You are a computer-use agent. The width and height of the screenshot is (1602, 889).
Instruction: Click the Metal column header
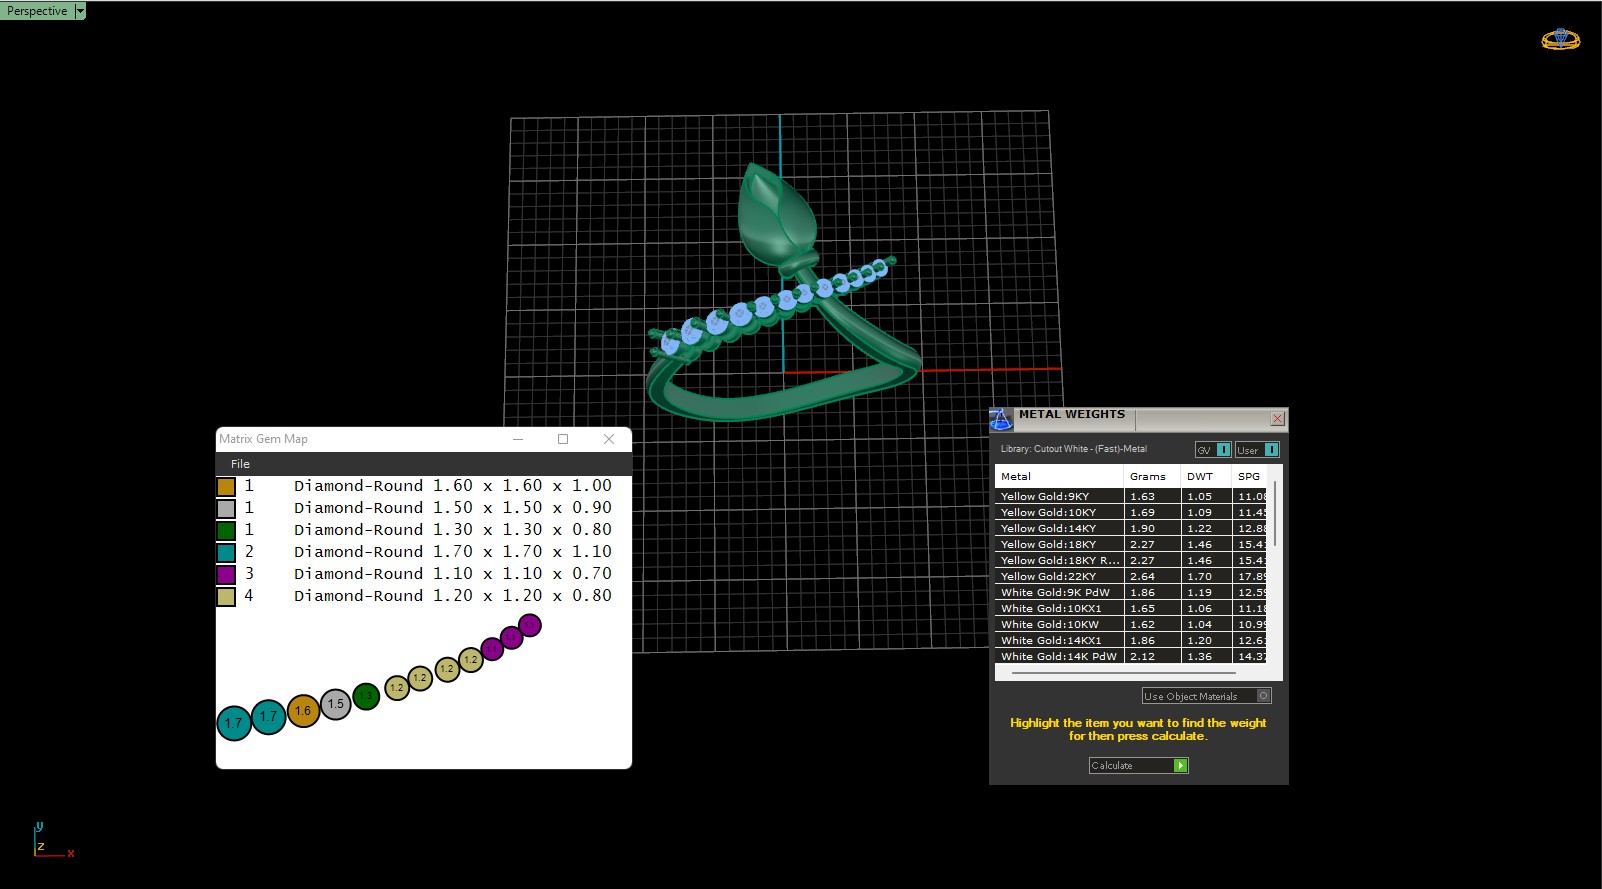(x=1016, y=477)
